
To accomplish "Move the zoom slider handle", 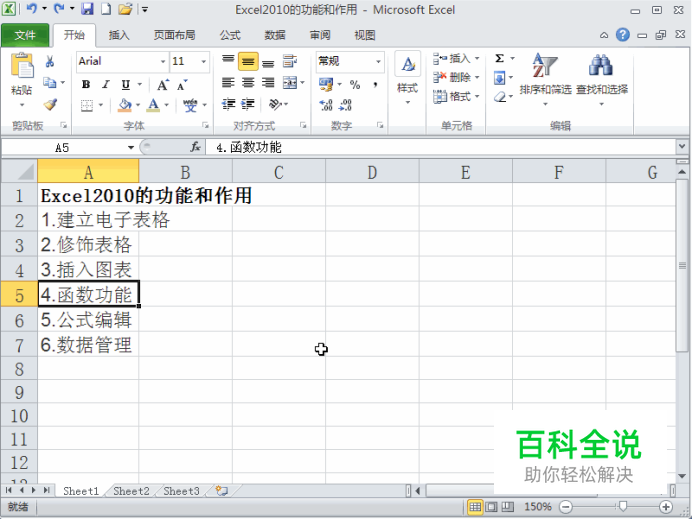I will click(x=623, y=507).
